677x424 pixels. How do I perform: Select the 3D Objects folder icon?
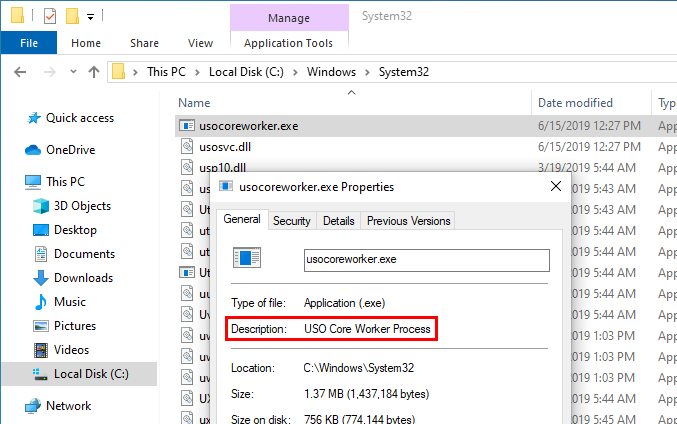click(x=41, y=206)
